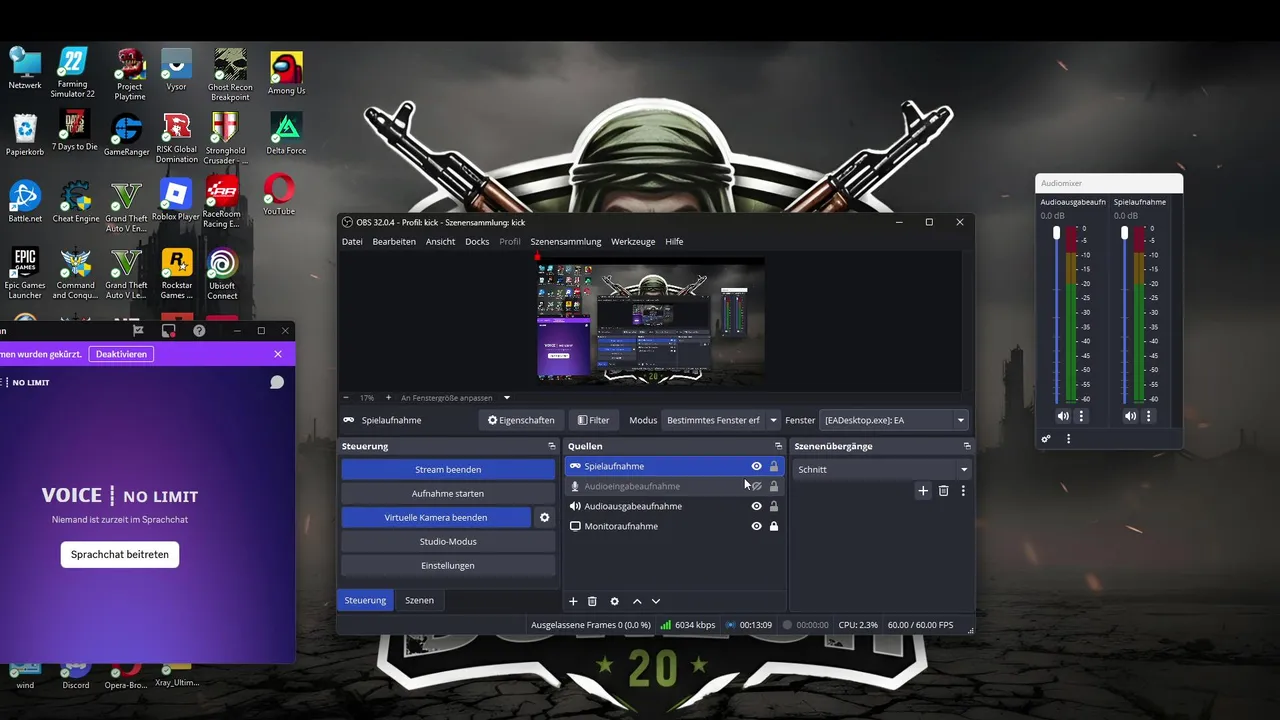The width and height of the screenshot is (1280, 720).
Task: Adjust Audioausgabeaufnahme volume slider in Audiomixer
Action: (x=1056, y=233)
